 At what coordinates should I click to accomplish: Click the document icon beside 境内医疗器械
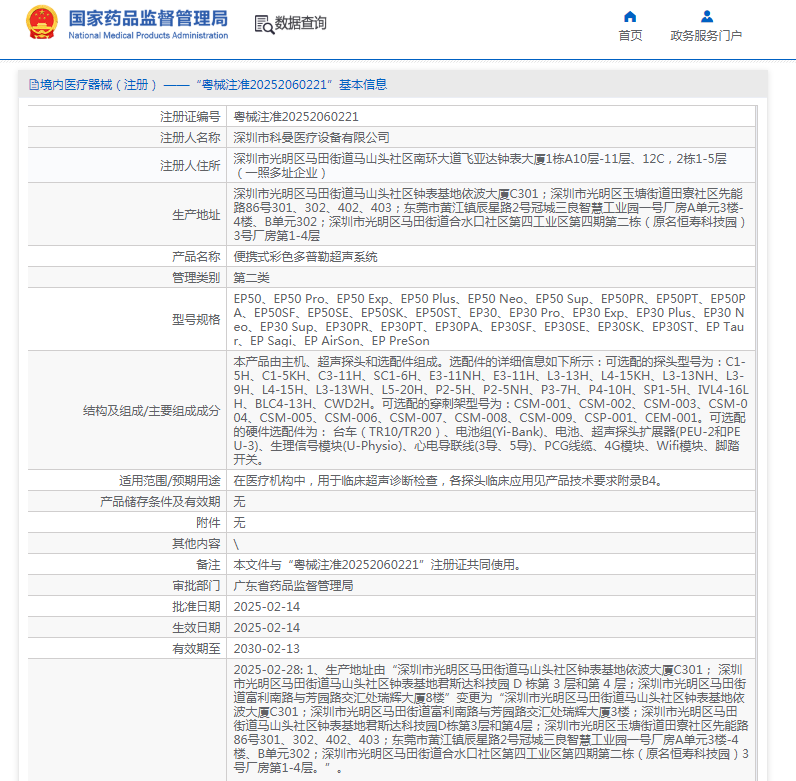[x=33, y=85]
